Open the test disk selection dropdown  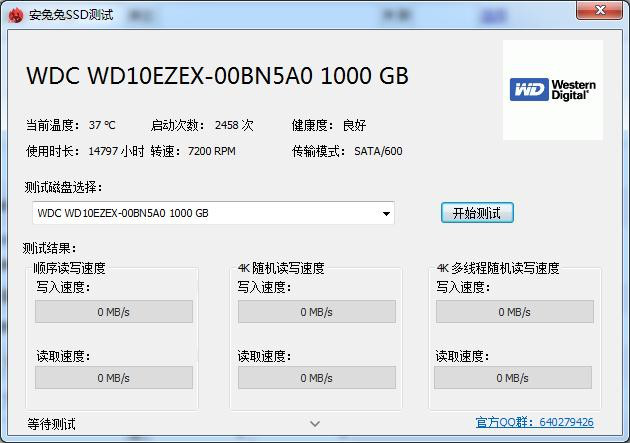[213, 213]
